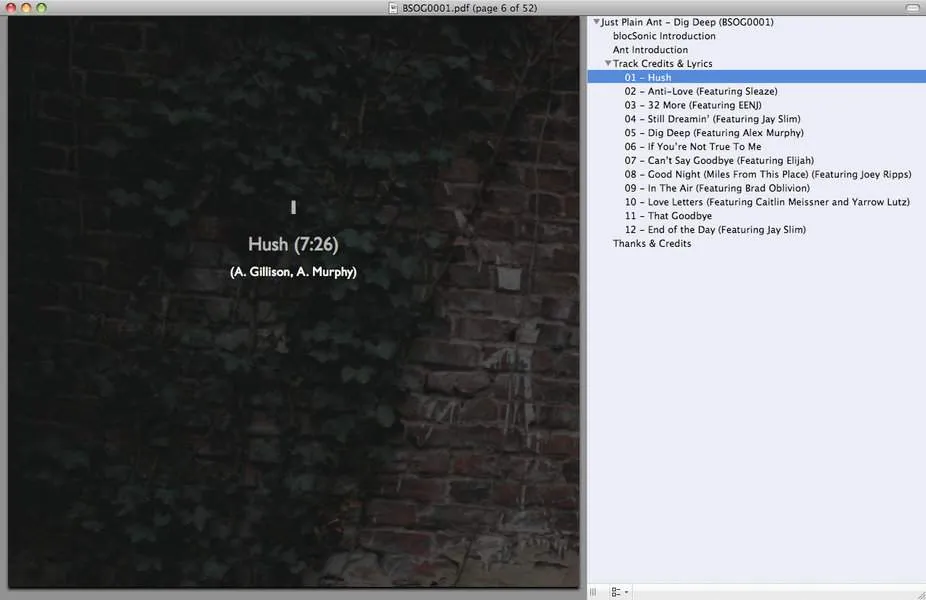Screen dimensions: 926x600
Task: Click the (A. Gillison, A. Murphy) credit text
Action: (294, 272)
